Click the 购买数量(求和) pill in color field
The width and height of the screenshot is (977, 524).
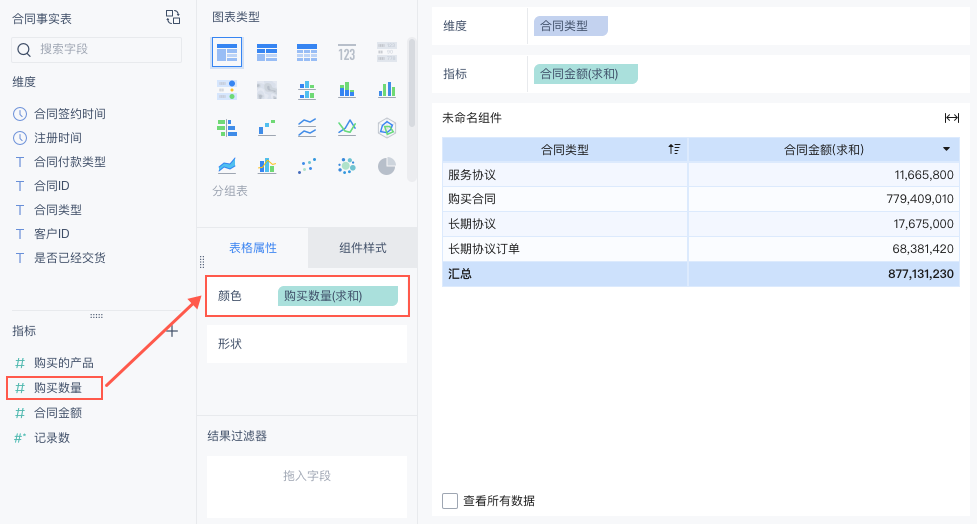[x=337, y=296]
